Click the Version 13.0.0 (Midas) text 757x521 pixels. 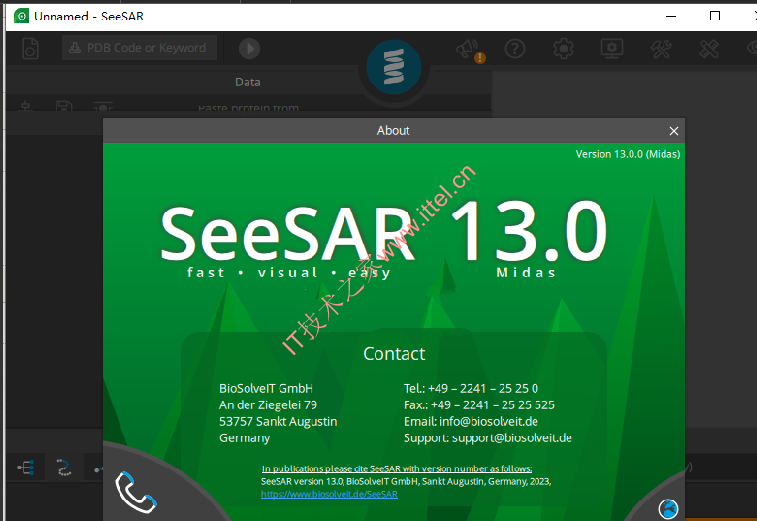tap(628, 154)
